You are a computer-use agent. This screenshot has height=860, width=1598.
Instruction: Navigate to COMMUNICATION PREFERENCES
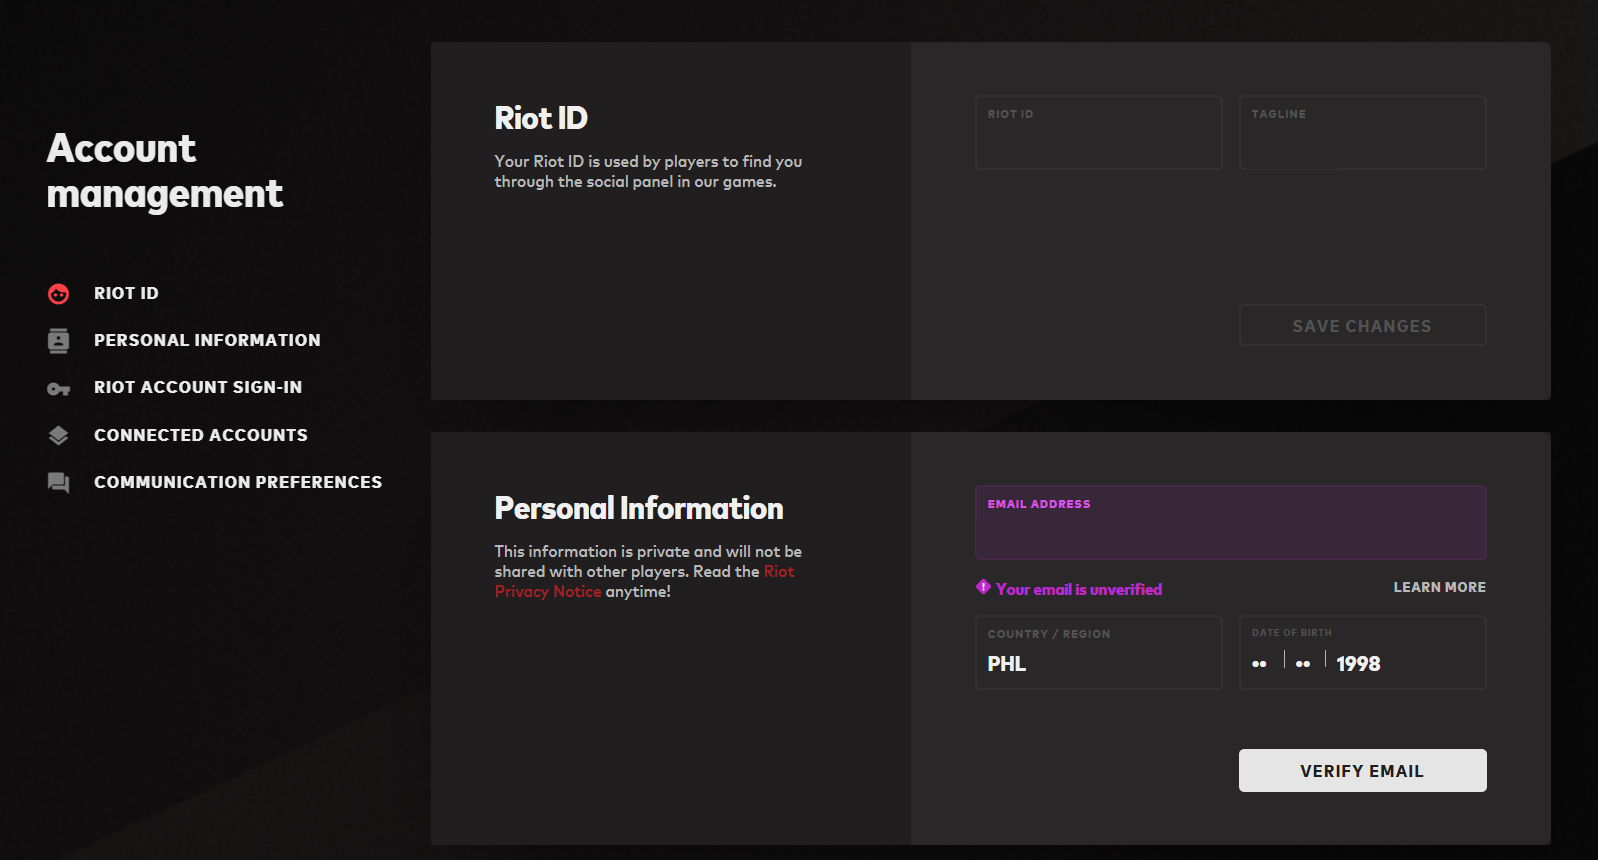[x=238, y=482]
